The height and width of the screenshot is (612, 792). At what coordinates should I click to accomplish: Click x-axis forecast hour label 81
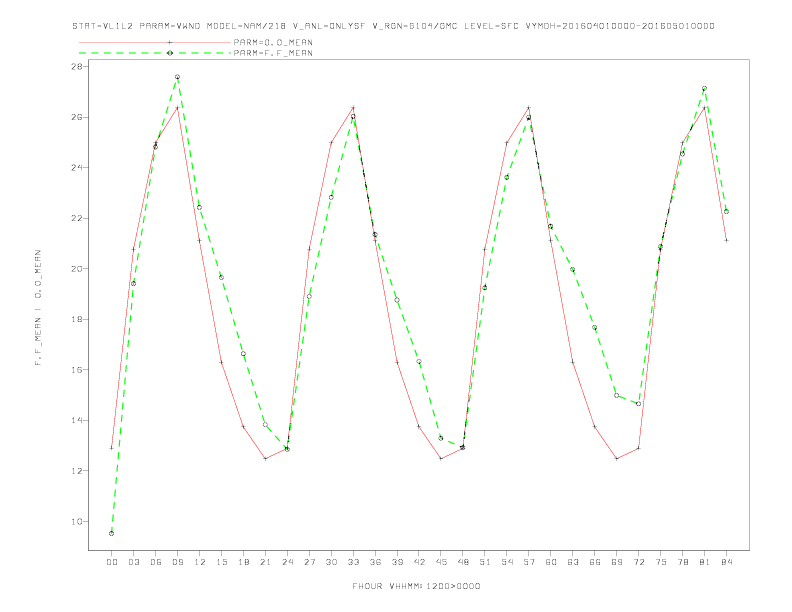(705, 562)
